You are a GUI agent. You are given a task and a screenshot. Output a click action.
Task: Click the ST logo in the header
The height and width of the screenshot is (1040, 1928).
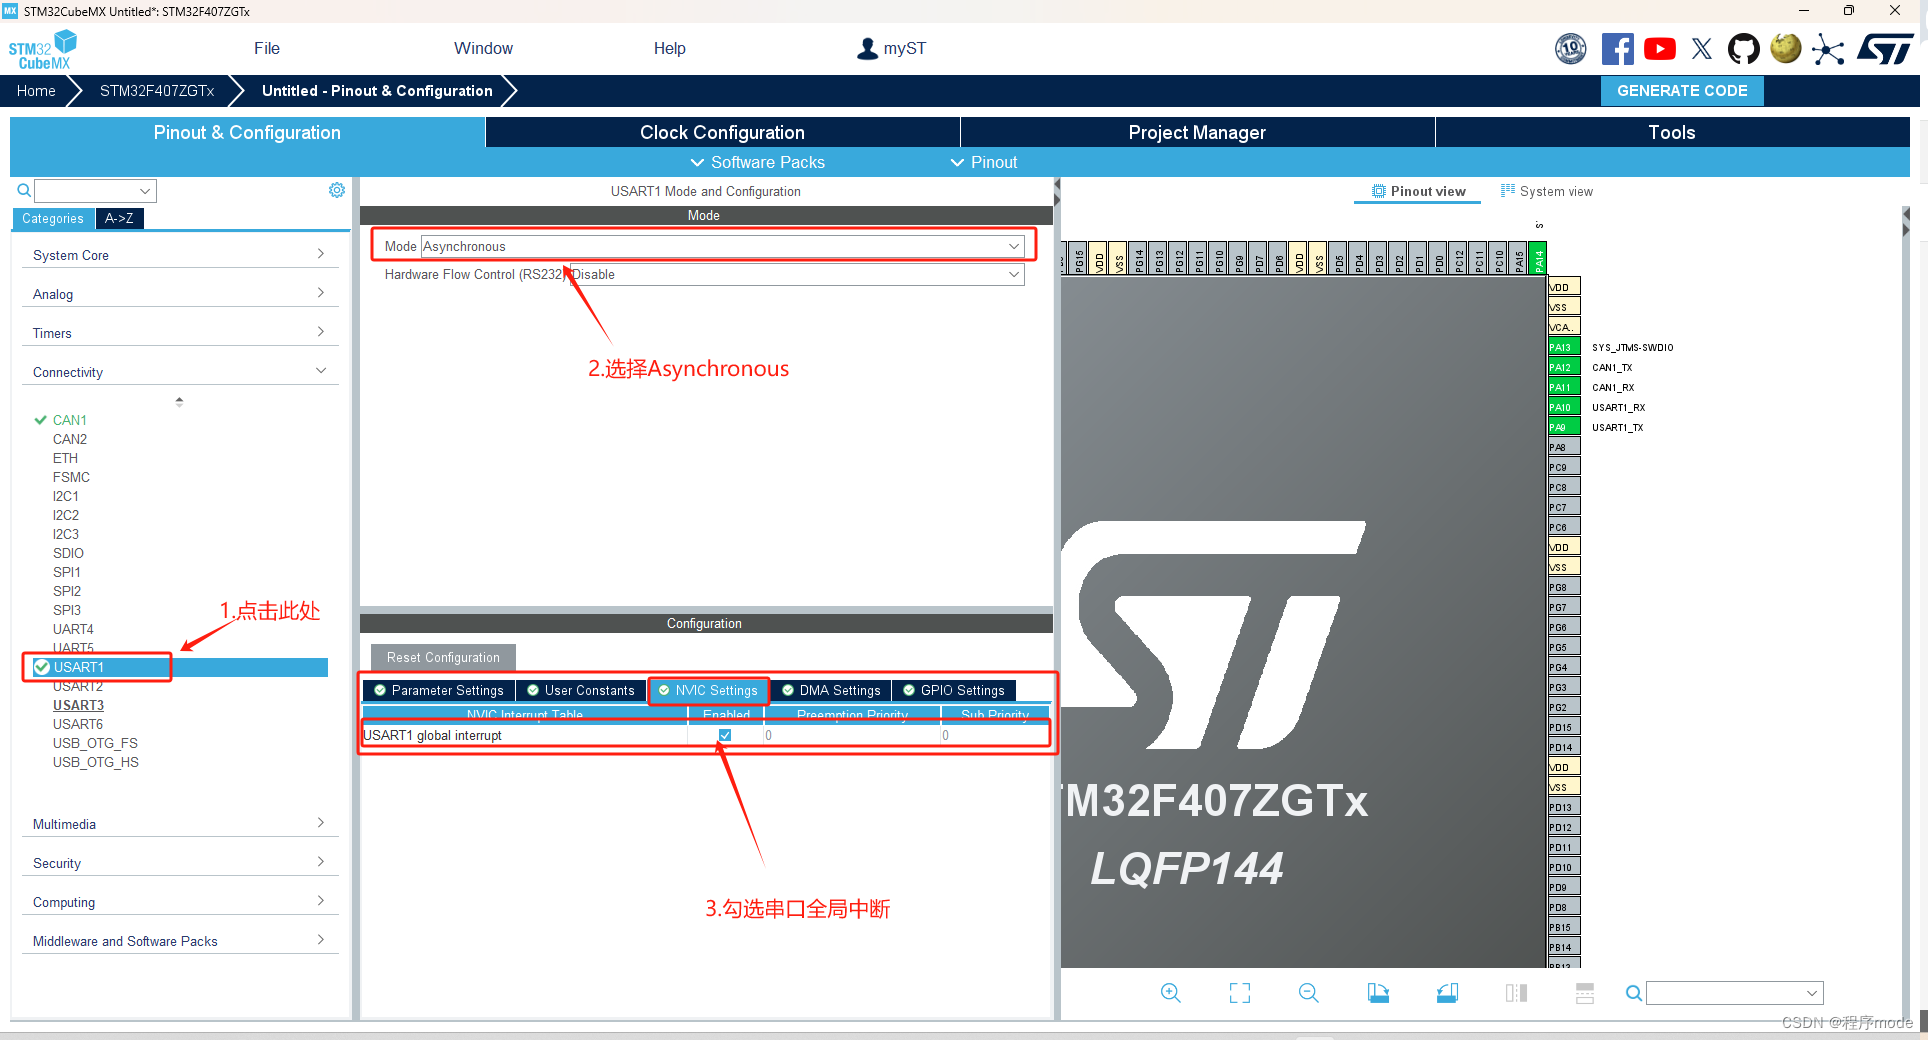pos(1886,49)
